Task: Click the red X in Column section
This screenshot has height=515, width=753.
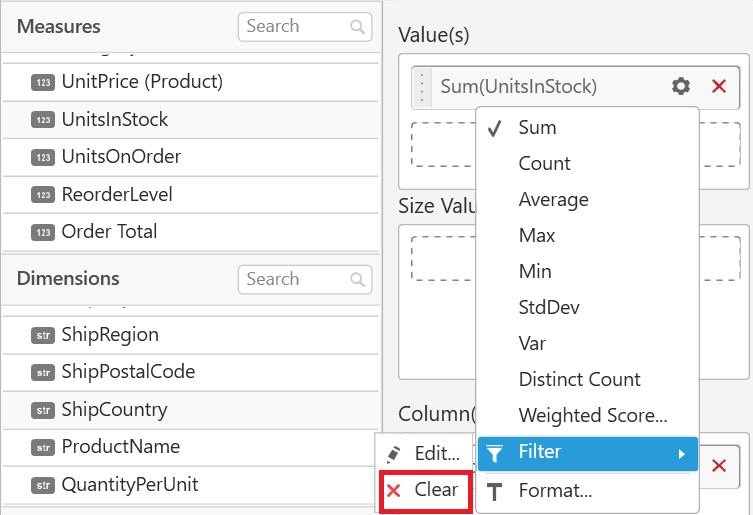Action: (718, 465)
